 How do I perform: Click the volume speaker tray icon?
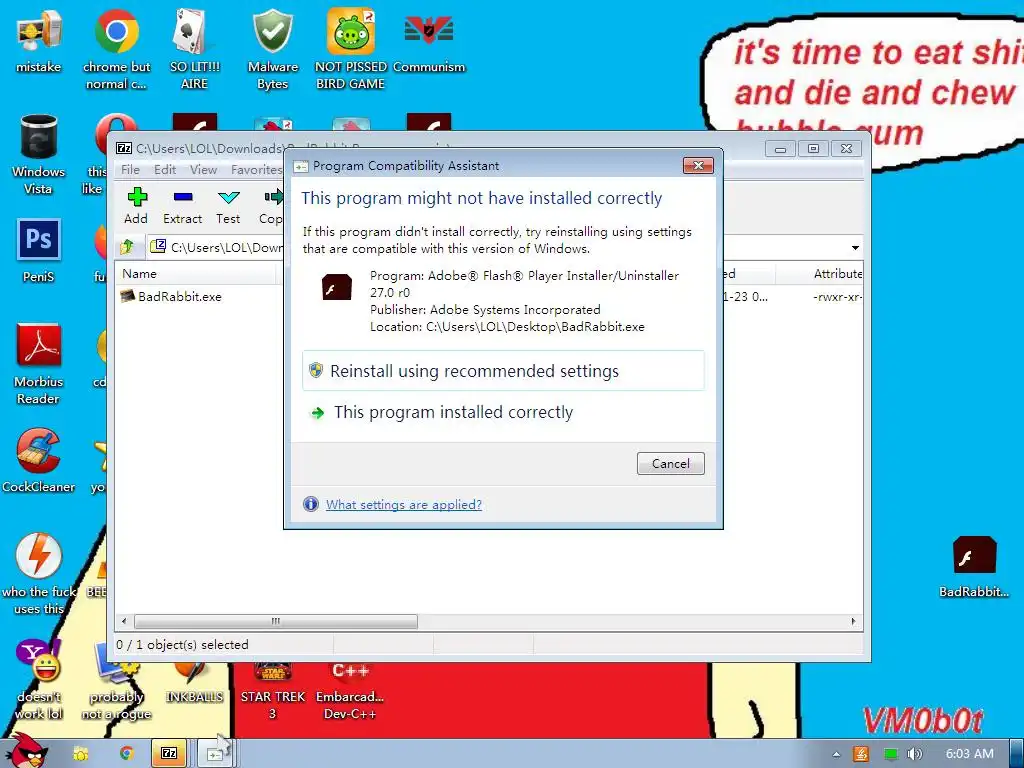(915, 754)
